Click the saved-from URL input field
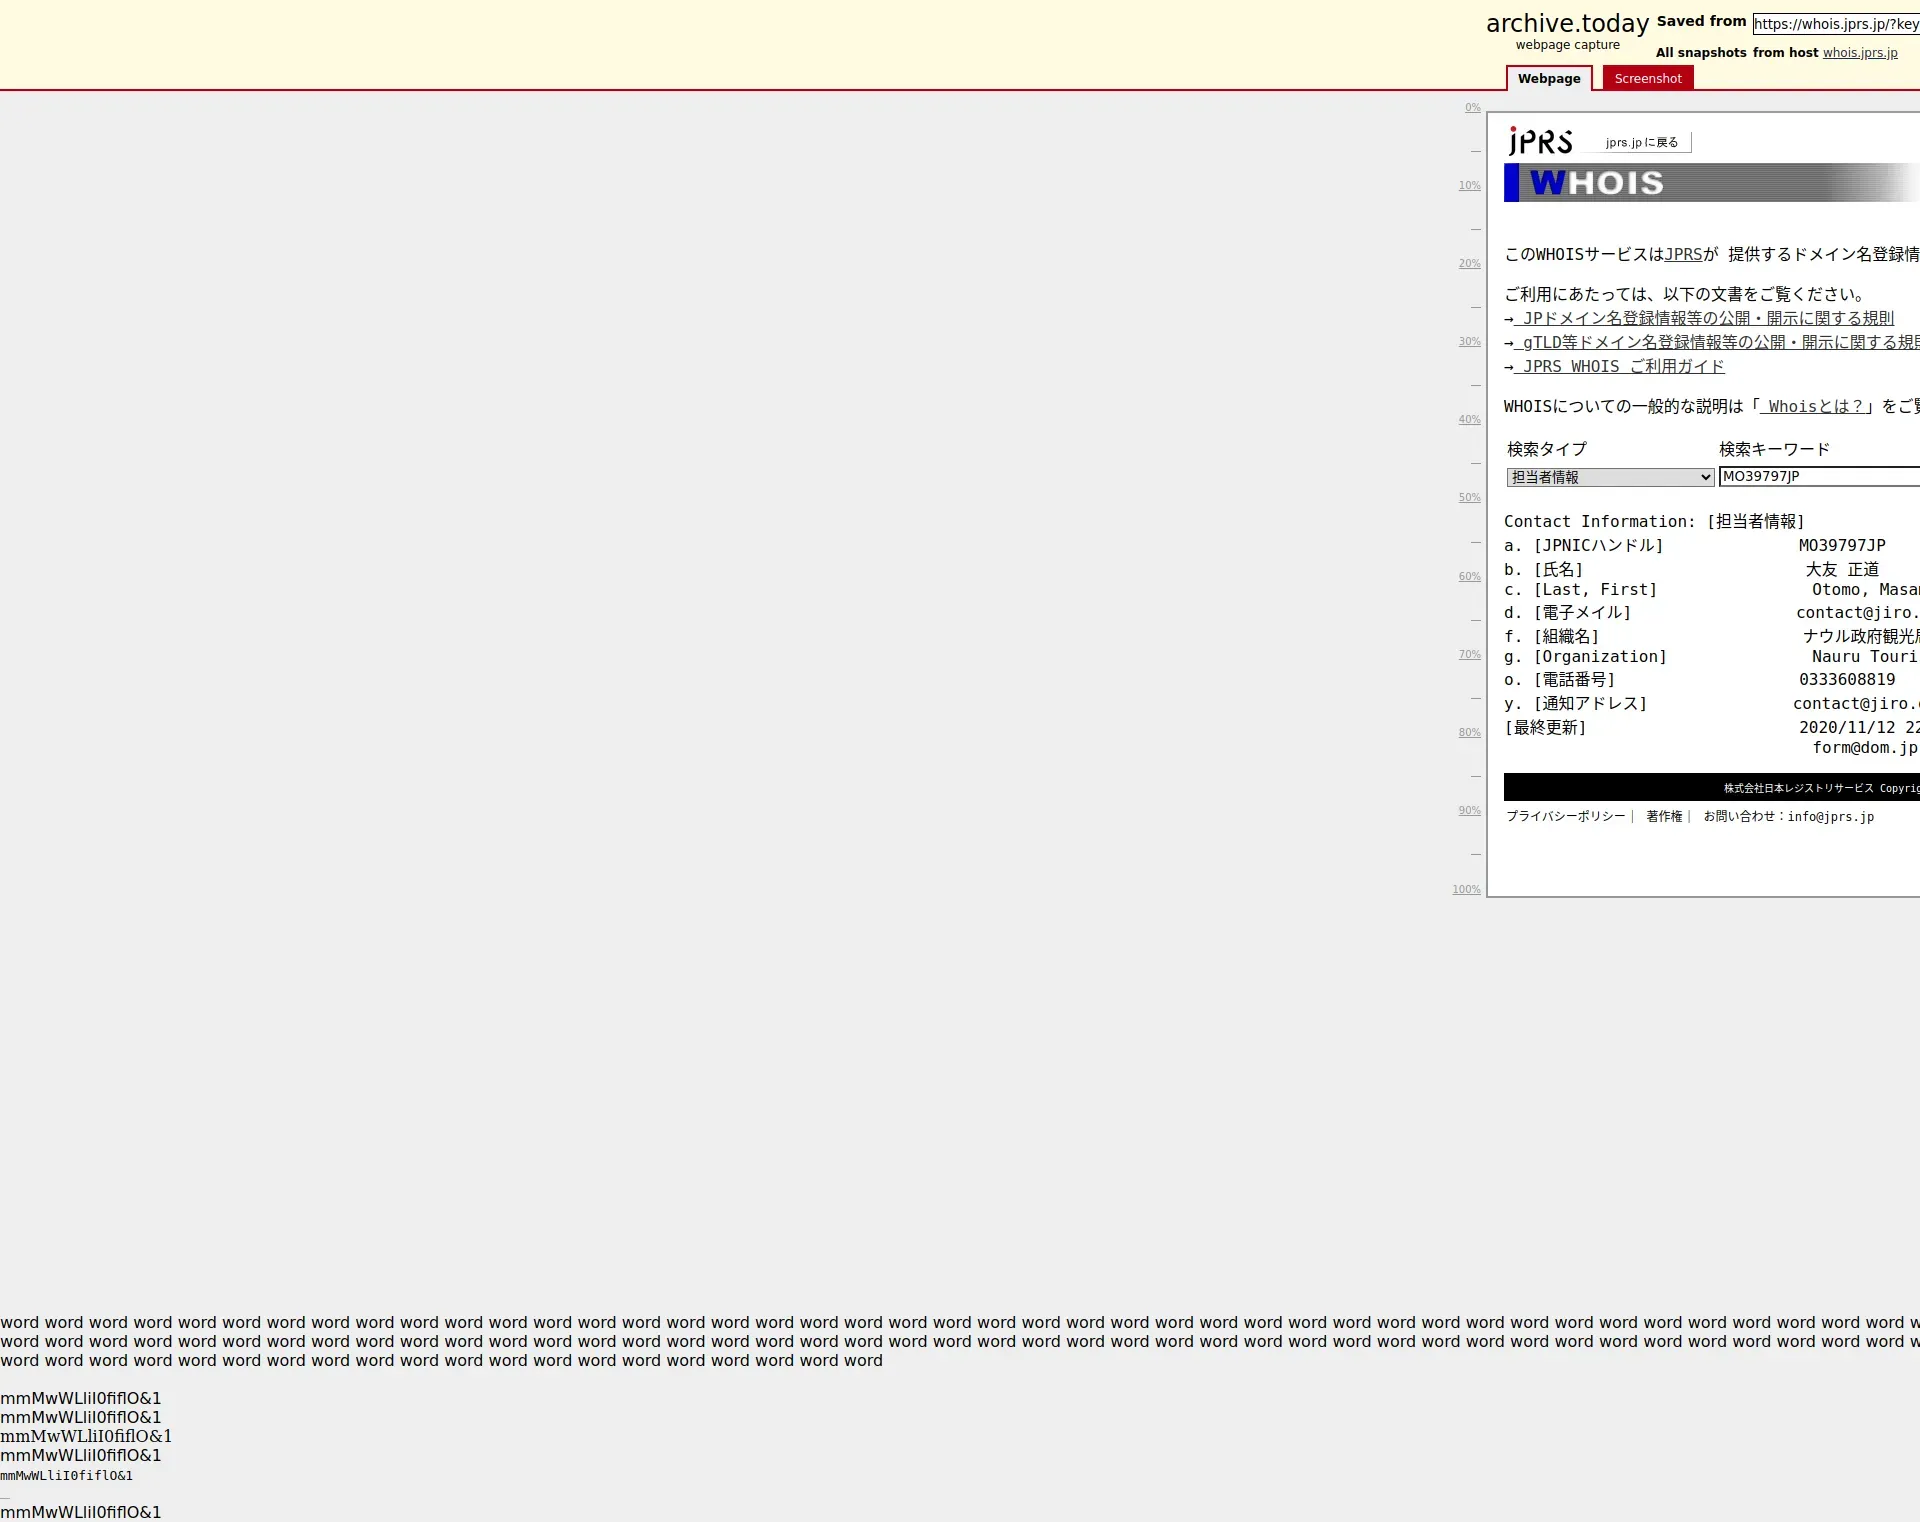Image resolution: width=1920 pixels, height=1522 pixels. click(1835, 24)
